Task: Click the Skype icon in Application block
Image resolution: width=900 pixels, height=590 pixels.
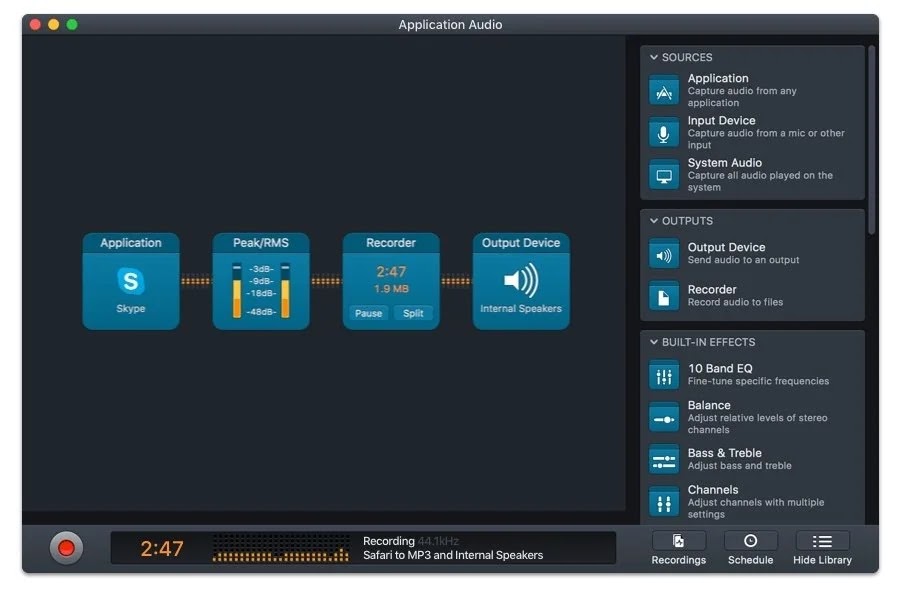Action: [130, 281]
